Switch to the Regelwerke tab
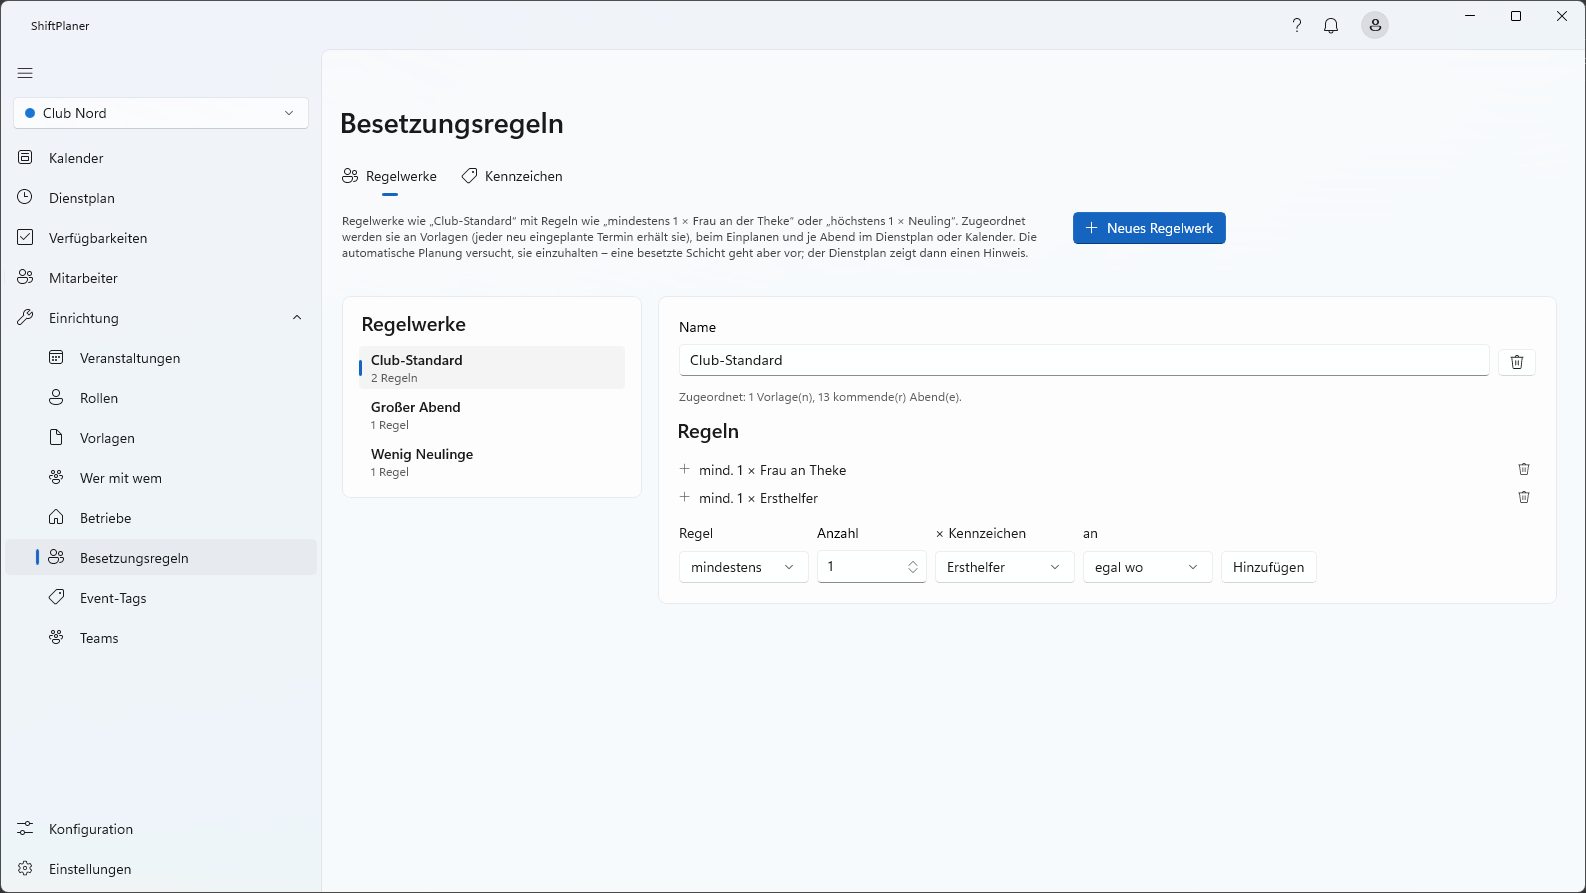Viewport: 1586px width, 893px height. click(390, 176)
